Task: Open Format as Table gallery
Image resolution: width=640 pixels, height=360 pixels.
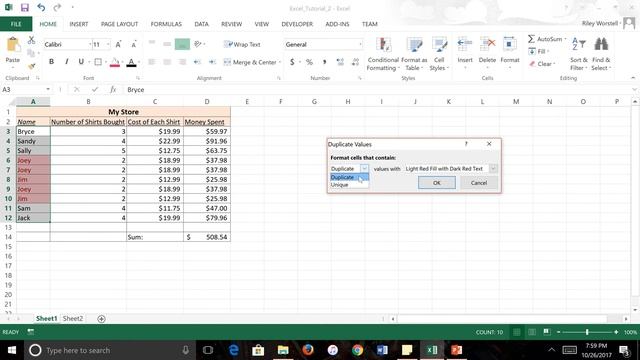Action: (414, 54)
